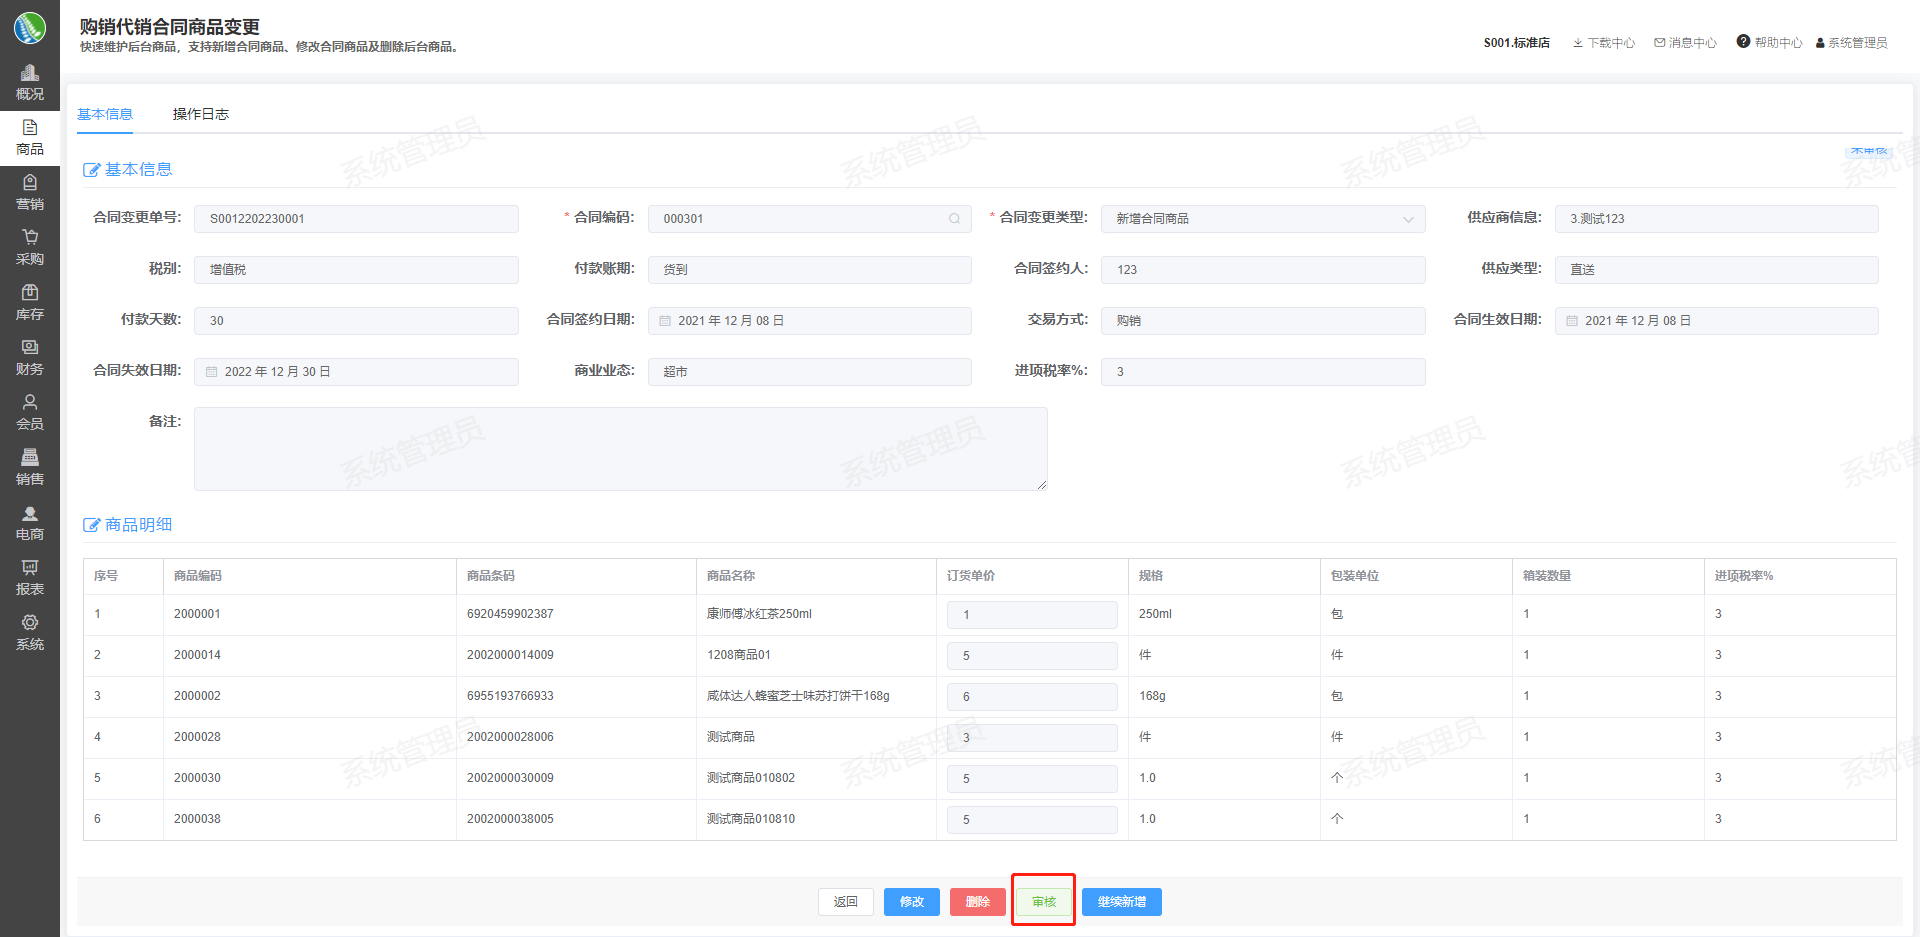This screenshot has height=937, width=1920.
Task: Open the 帮助中心 link
Action: pyautogui.click(x=1769, y=42)
